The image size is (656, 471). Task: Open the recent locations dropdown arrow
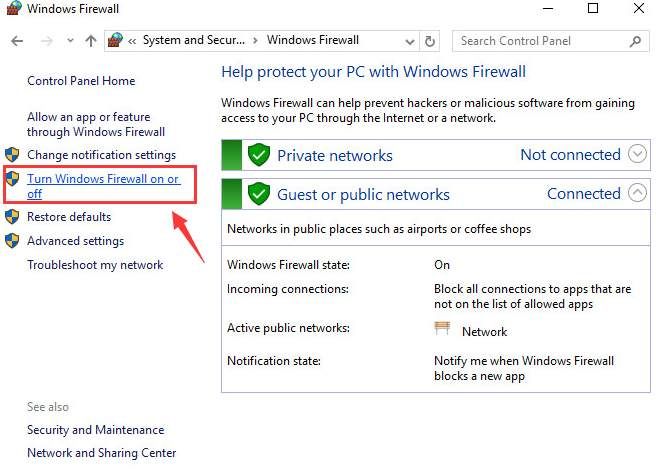(x=69, y=42)
